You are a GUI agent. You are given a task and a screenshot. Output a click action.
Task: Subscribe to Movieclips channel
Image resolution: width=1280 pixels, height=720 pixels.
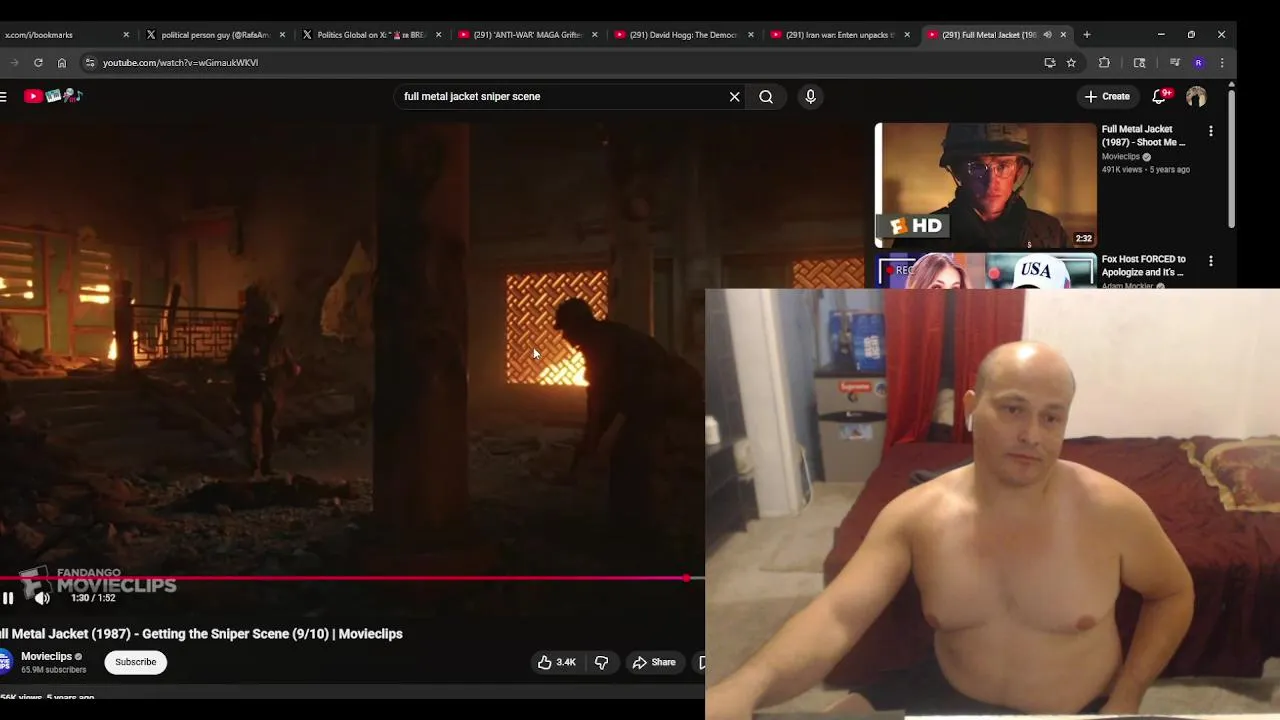tap(135, 662)
